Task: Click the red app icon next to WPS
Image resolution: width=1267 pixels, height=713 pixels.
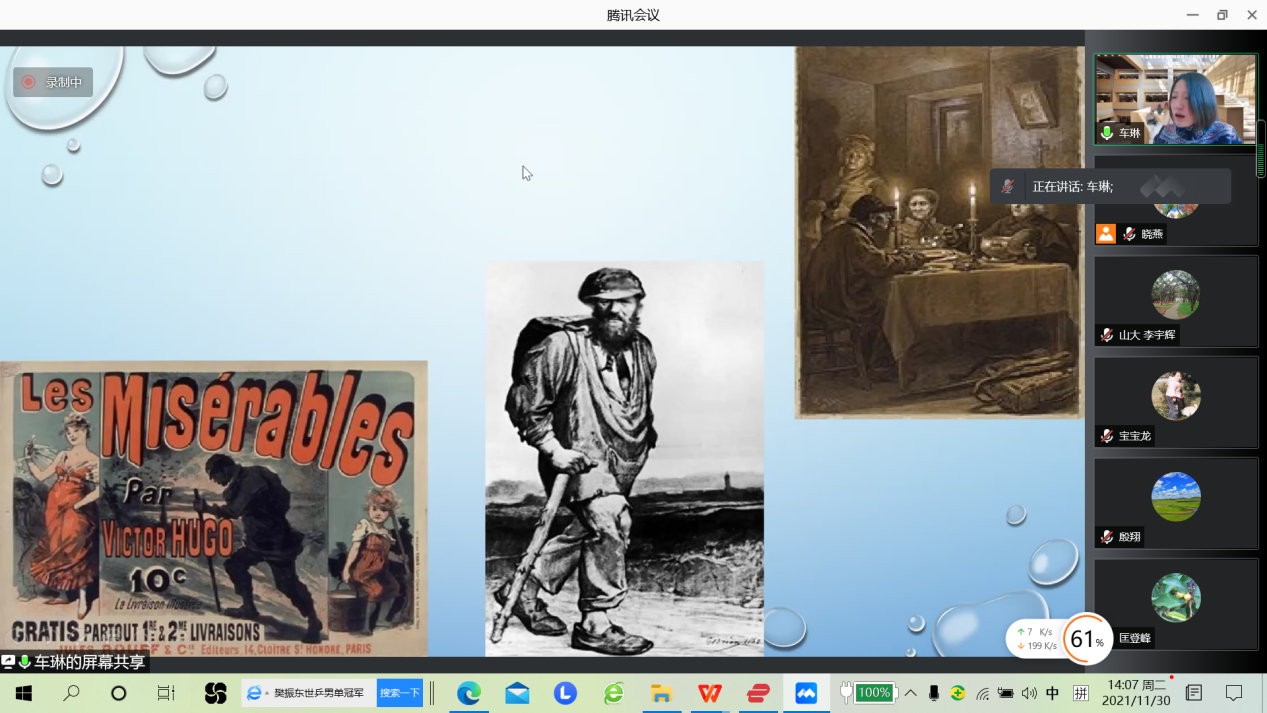Action: [x=758, y=693]
